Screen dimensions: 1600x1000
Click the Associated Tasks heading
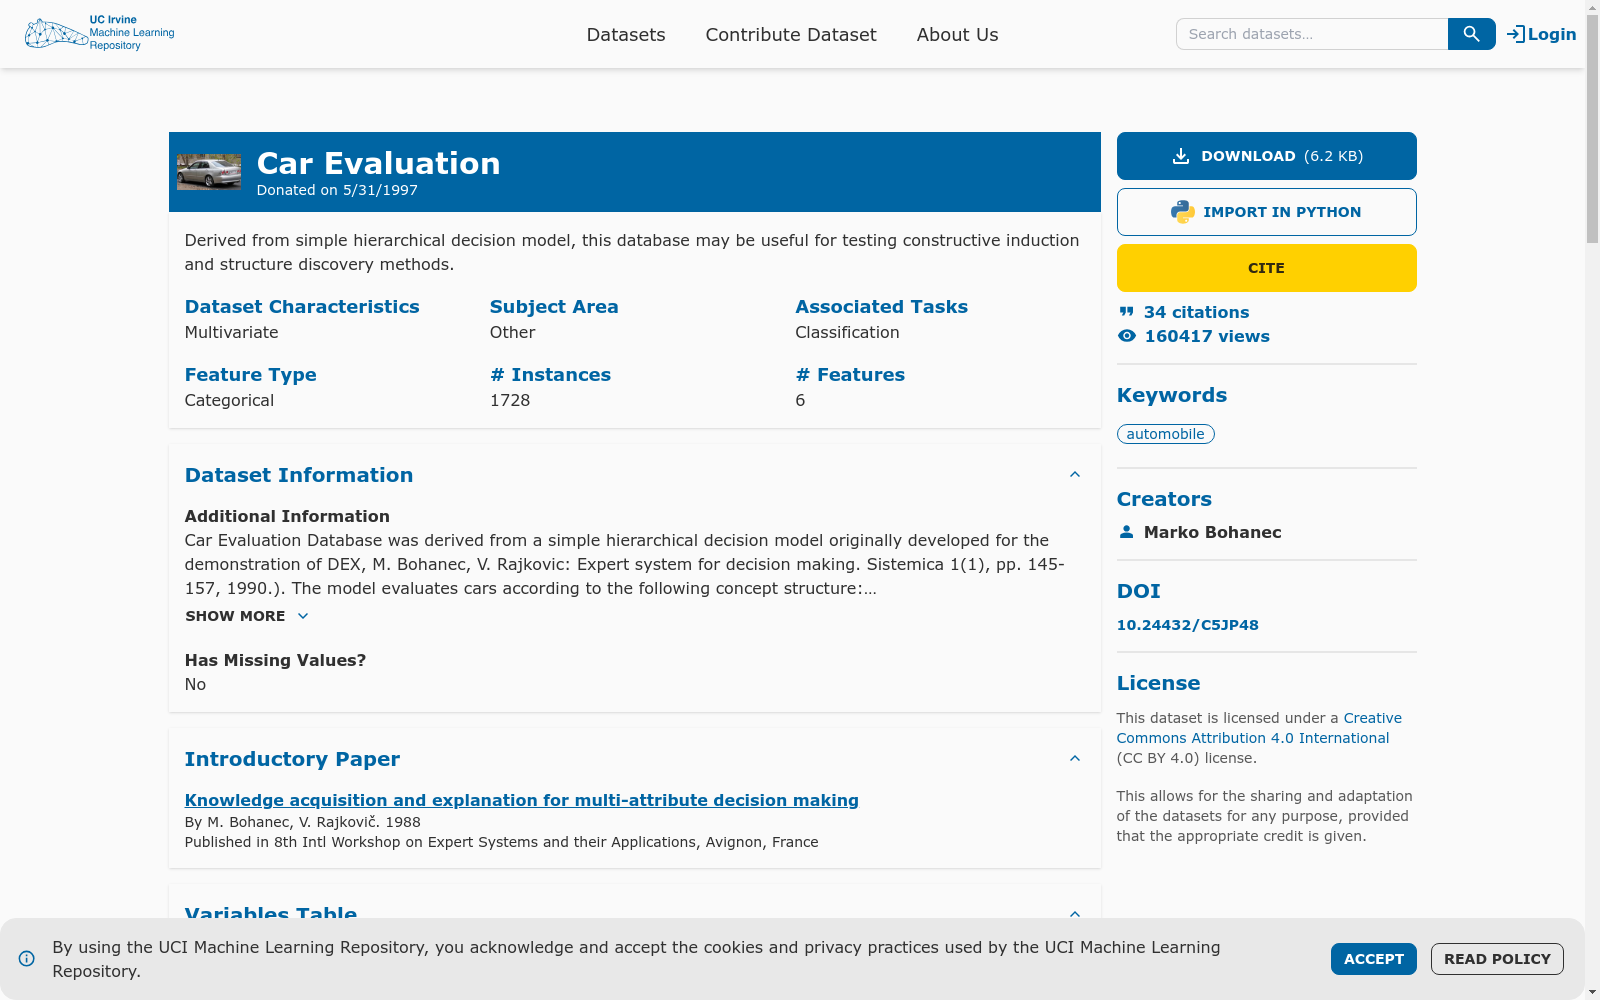[x=881, y=307]
